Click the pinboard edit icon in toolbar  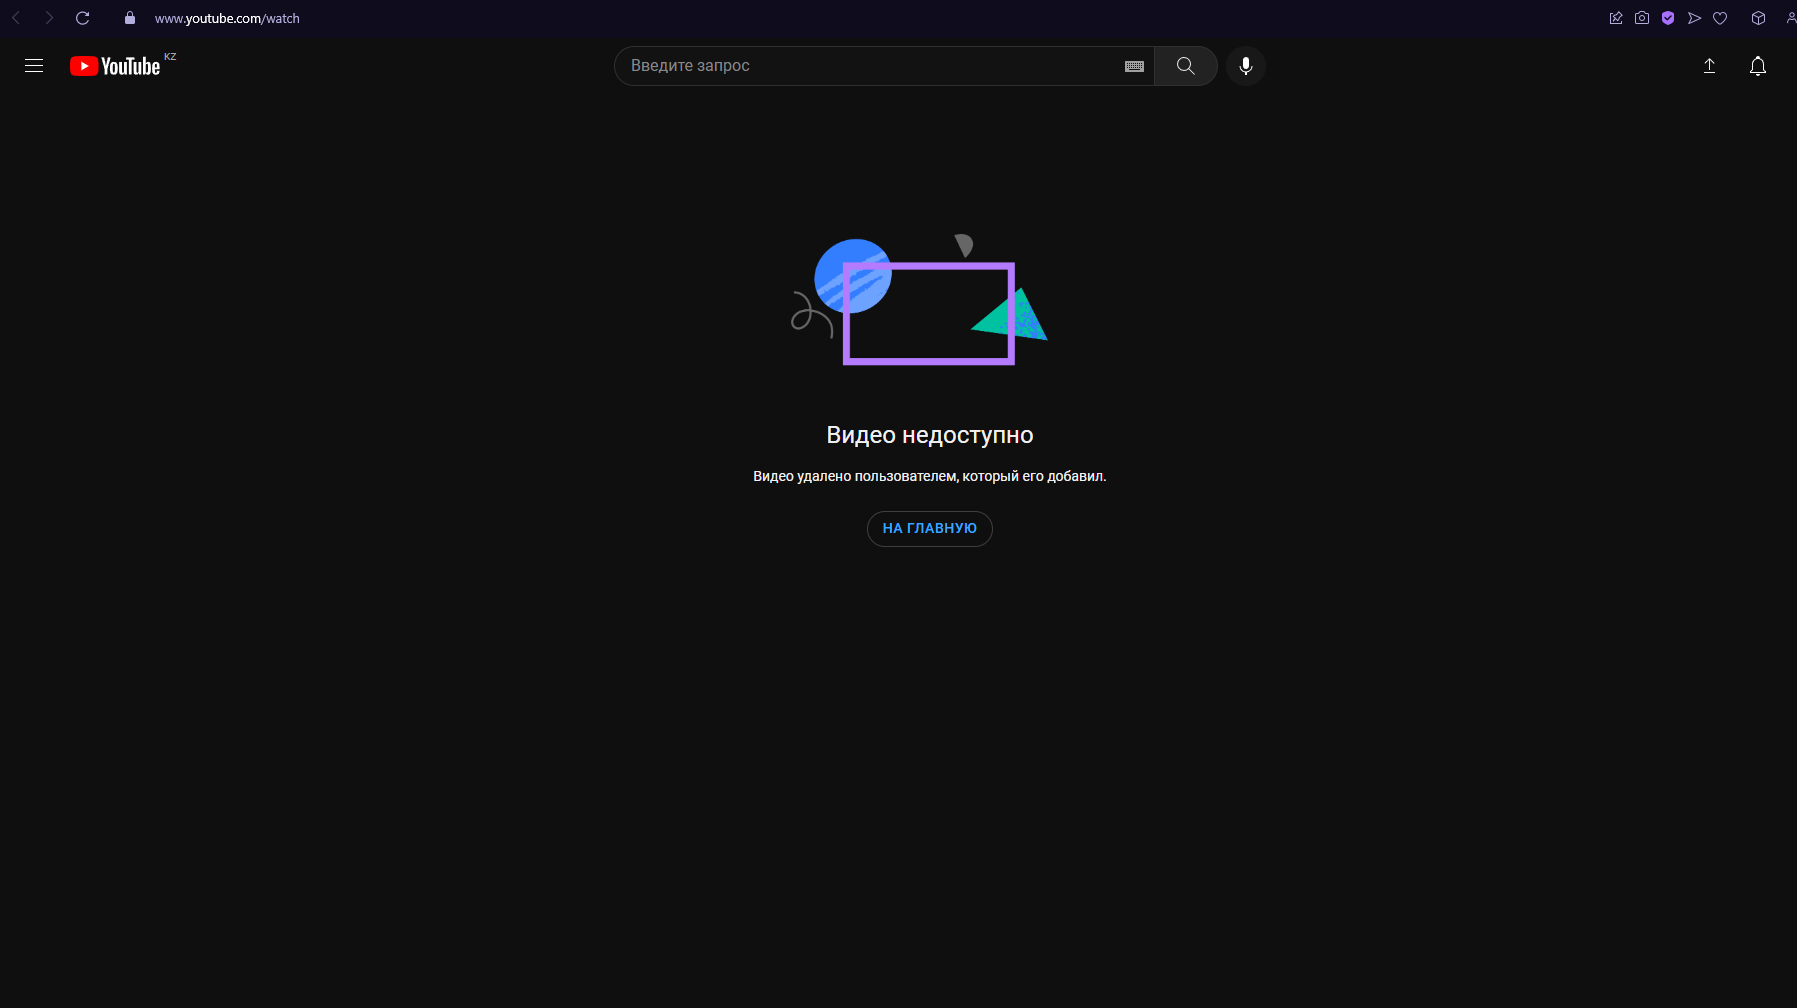tap(1615, 18)
